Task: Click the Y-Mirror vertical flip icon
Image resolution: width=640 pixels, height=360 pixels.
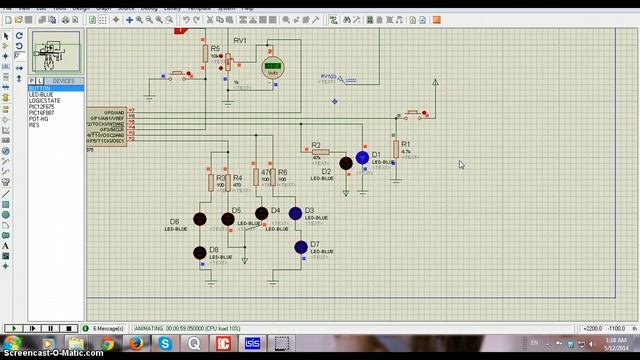Action: [x=19, y=78]
